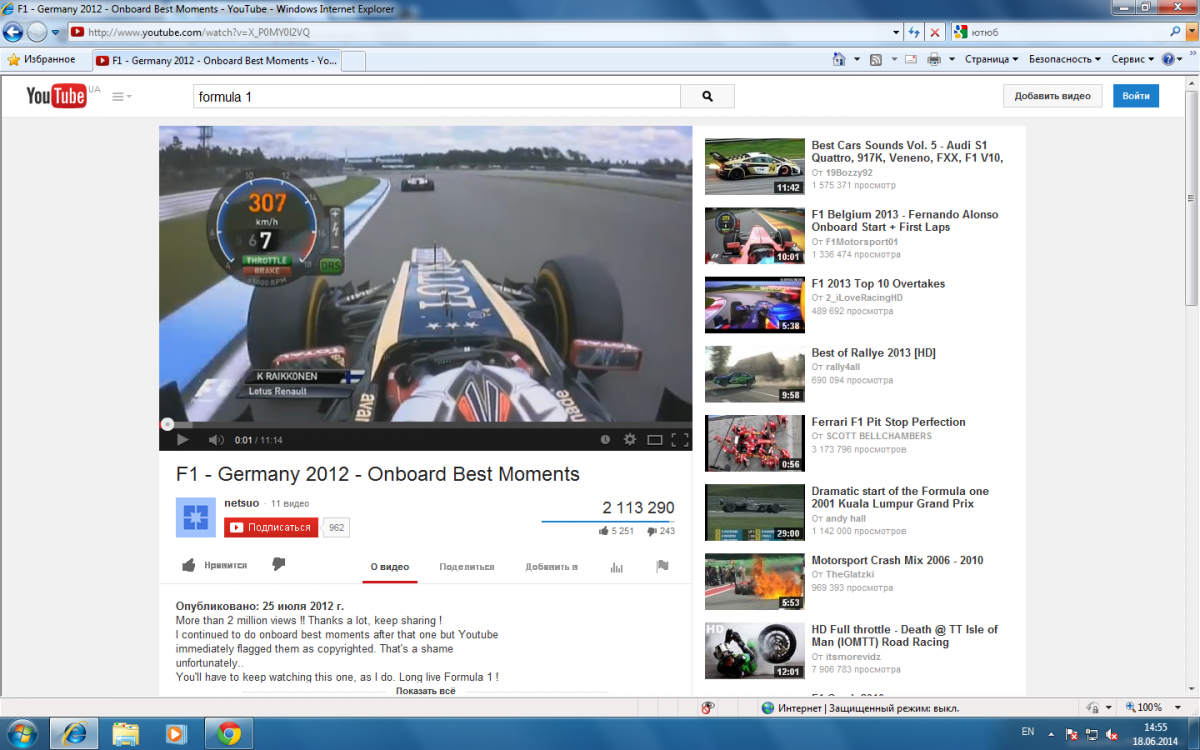
Task: Open Windows Media Player from taskbar
Action: (176, 733)
